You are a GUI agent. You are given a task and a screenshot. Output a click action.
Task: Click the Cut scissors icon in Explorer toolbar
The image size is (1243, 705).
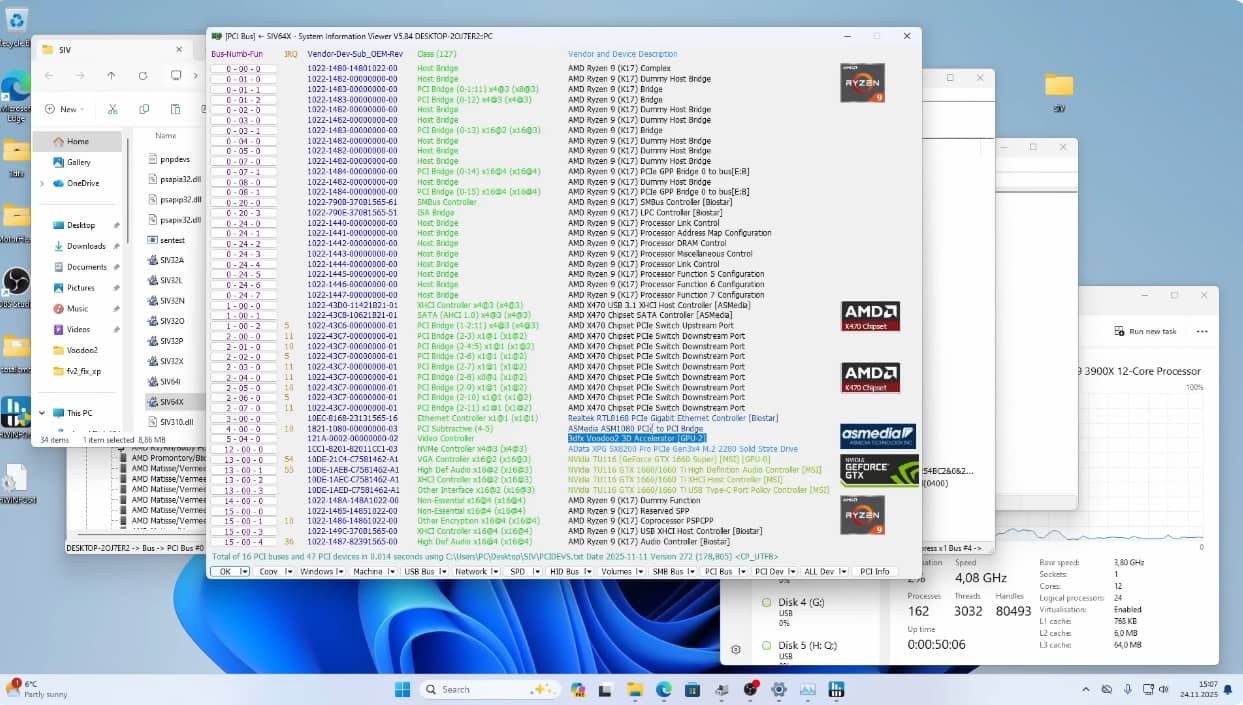point(113,109)
